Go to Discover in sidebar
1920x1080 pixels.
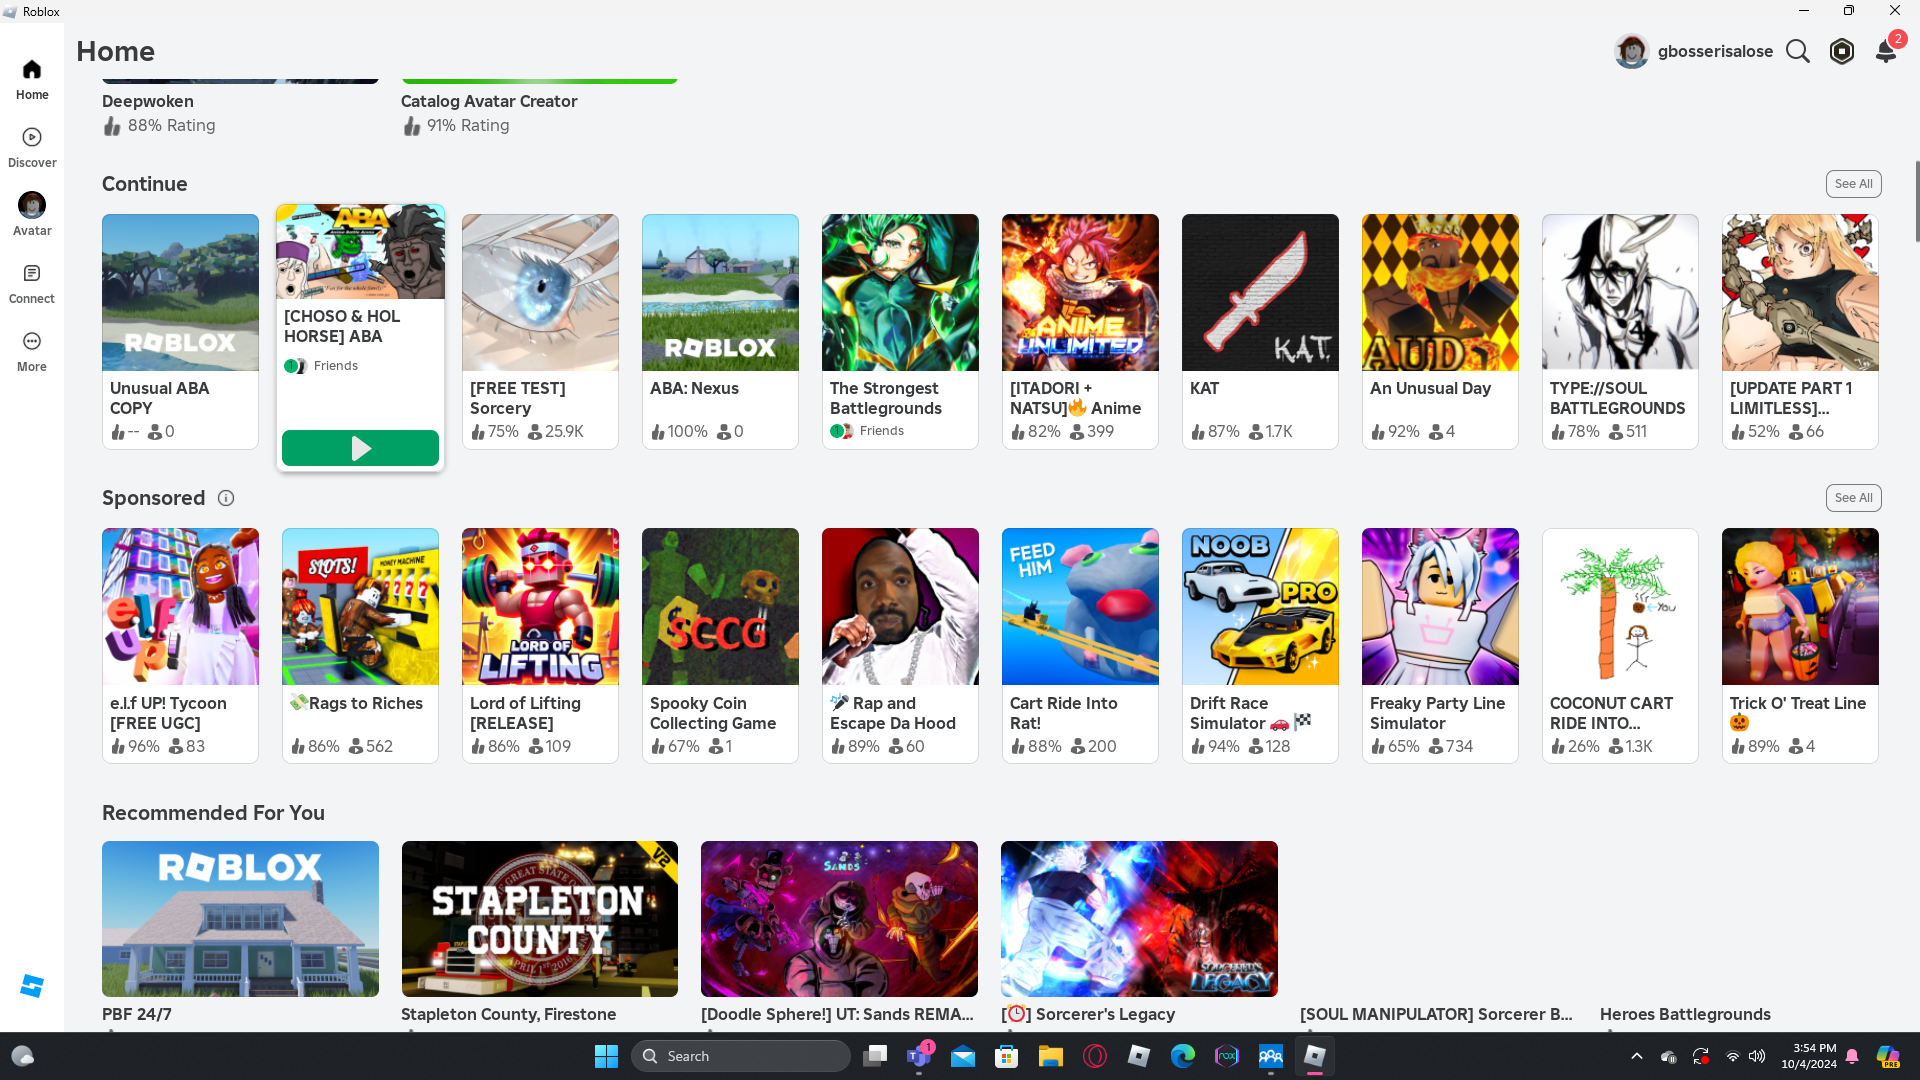pyautogui.click(x=32, y=148)
